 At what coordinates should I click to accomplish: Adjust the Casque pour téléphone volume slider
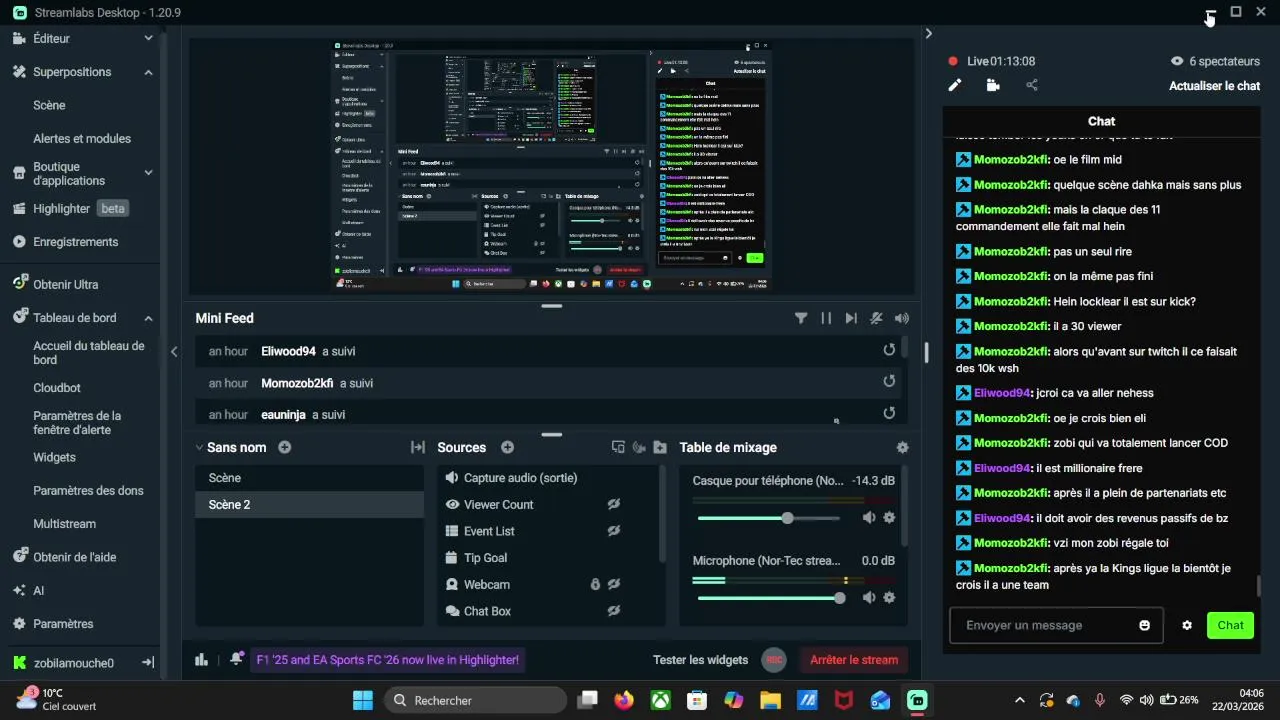coord(768,518)
